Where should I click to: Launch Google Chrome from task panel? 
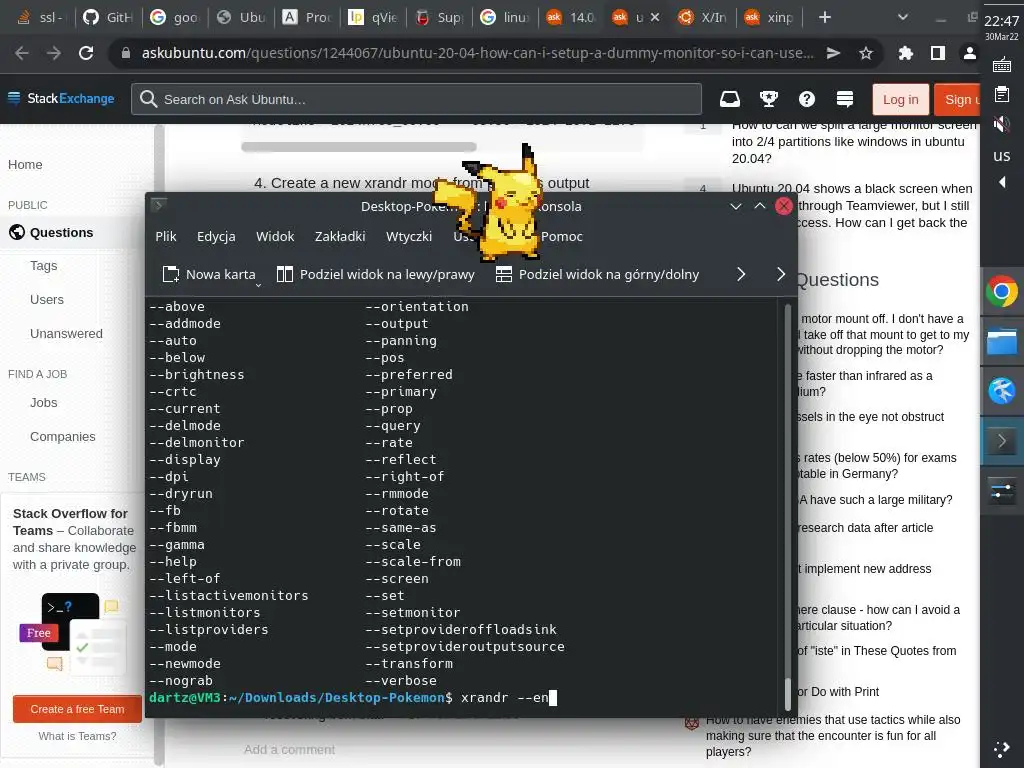(x=1002, y=291)
